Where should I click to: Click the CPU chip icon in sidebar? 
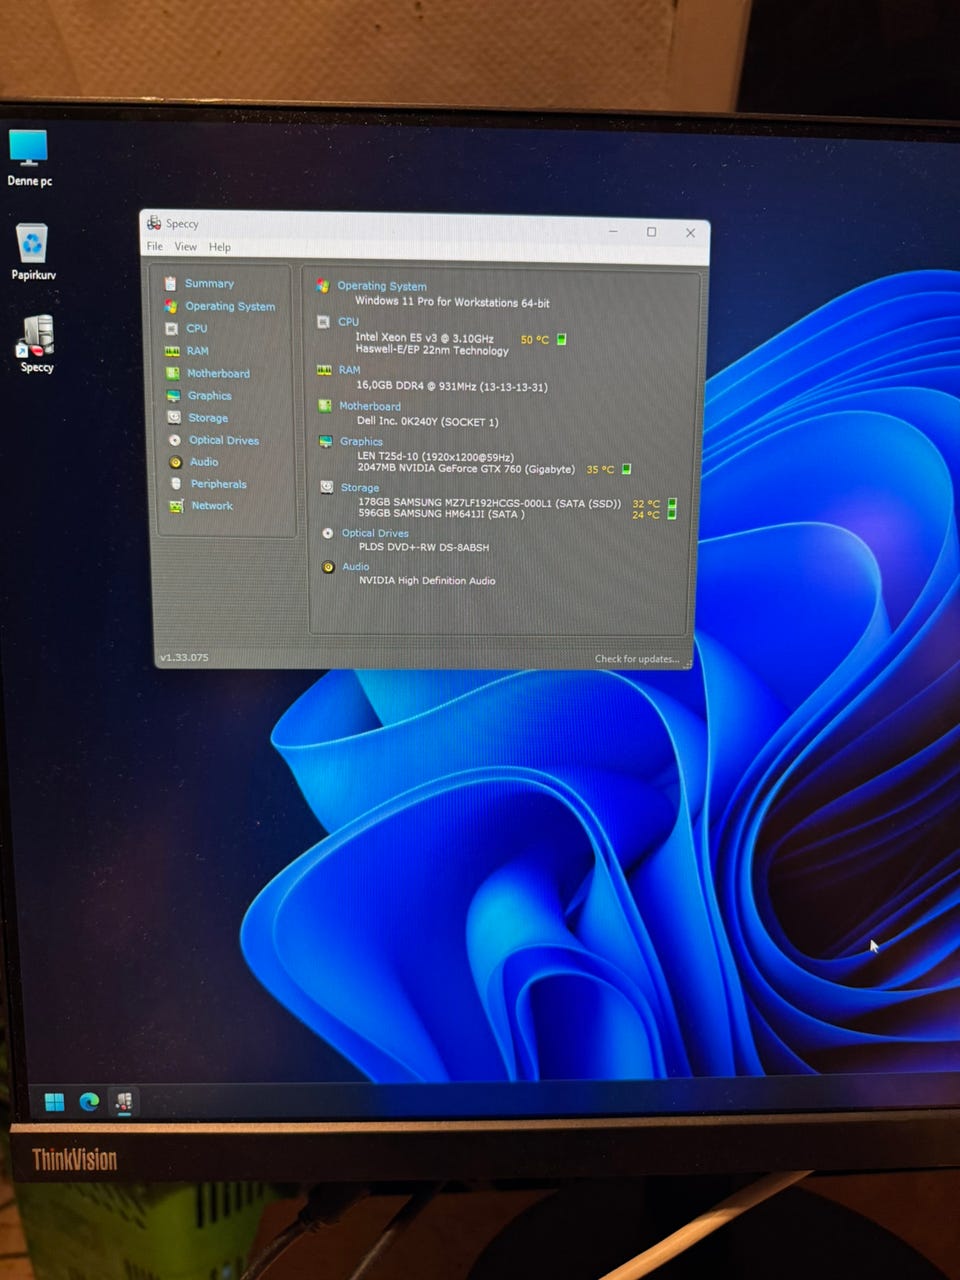171,328
